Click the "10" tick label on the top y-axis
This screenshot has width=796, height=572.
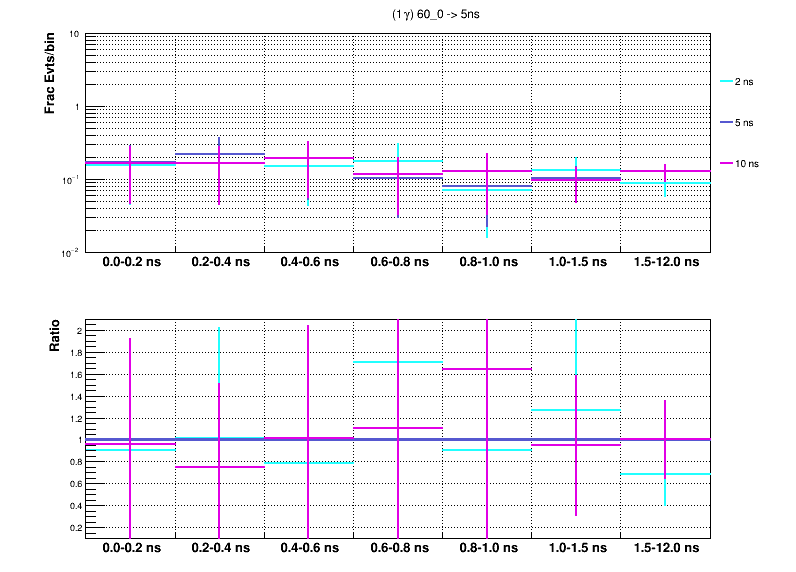(75, 35)
